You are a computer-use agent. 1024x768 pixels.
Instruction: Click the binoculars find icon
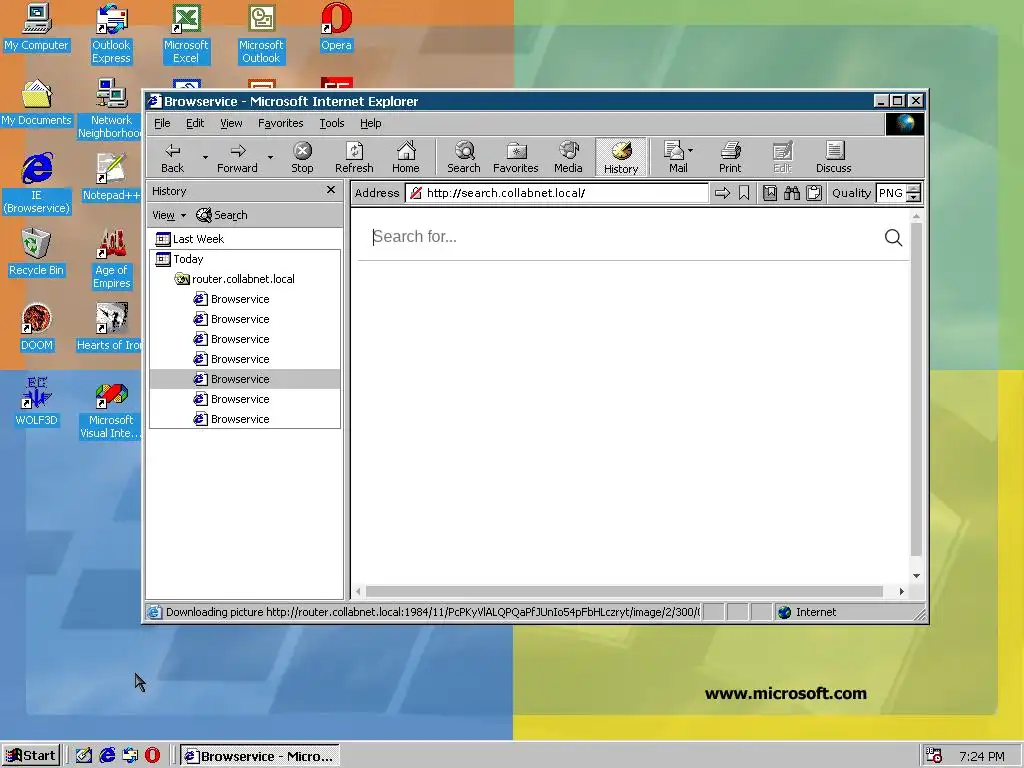(x=792, y=193)
